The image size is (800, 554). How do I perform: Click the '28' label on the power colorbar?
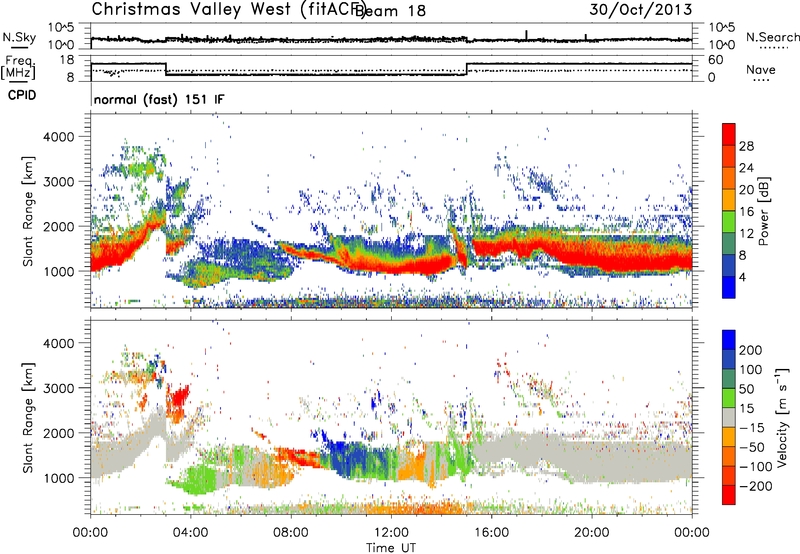[746, 146]
